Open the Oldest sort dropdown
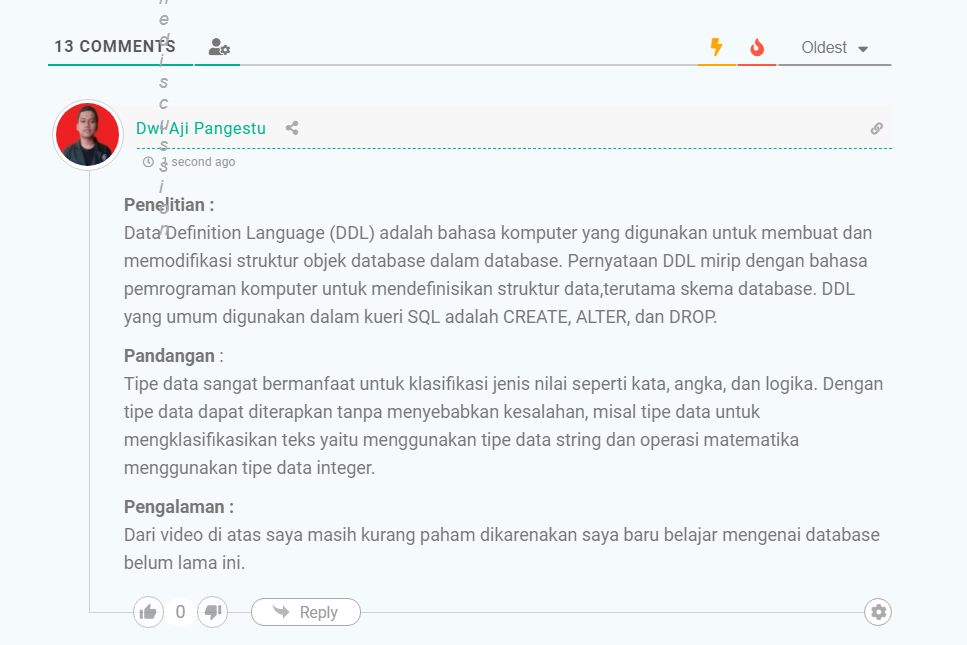The width and height of the screenshot is (967, 645). pyautogui.click(x=834, y=47)
